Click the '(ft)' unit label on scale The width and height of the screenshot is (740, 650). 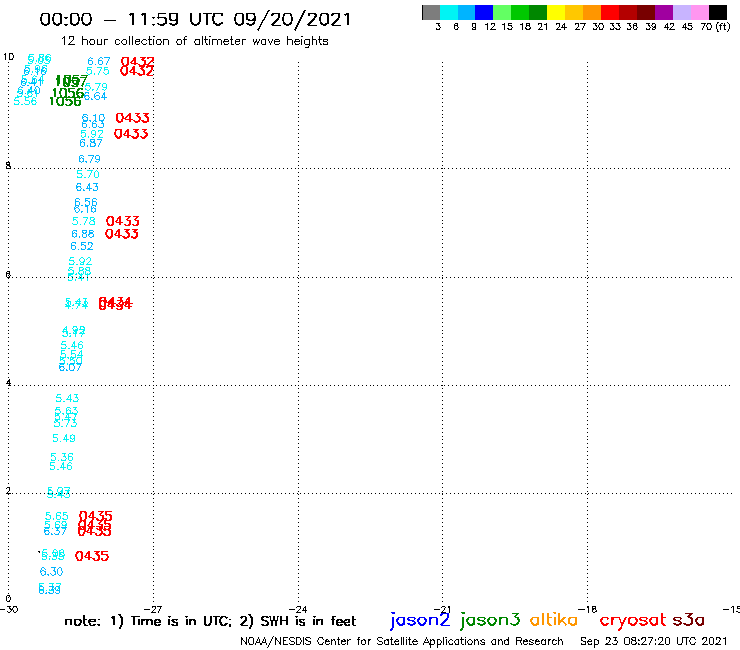[723, 26]
